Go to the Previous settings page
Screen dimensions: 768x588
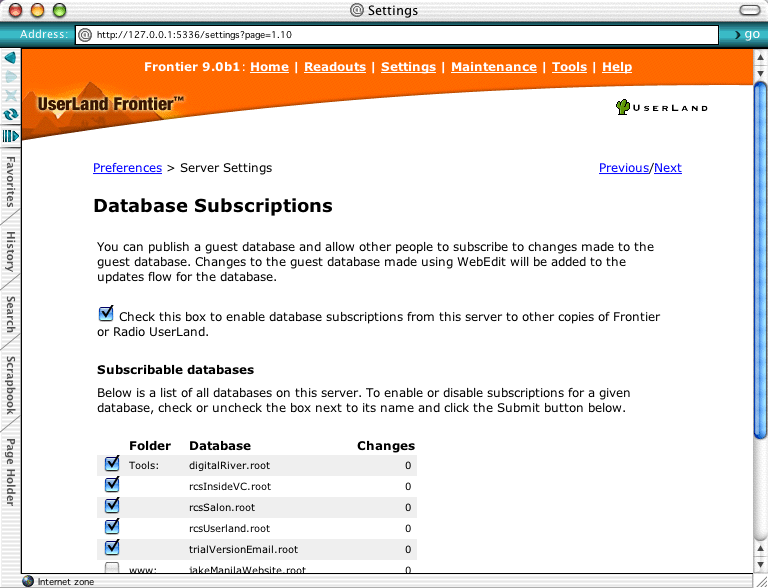point(624,168)
